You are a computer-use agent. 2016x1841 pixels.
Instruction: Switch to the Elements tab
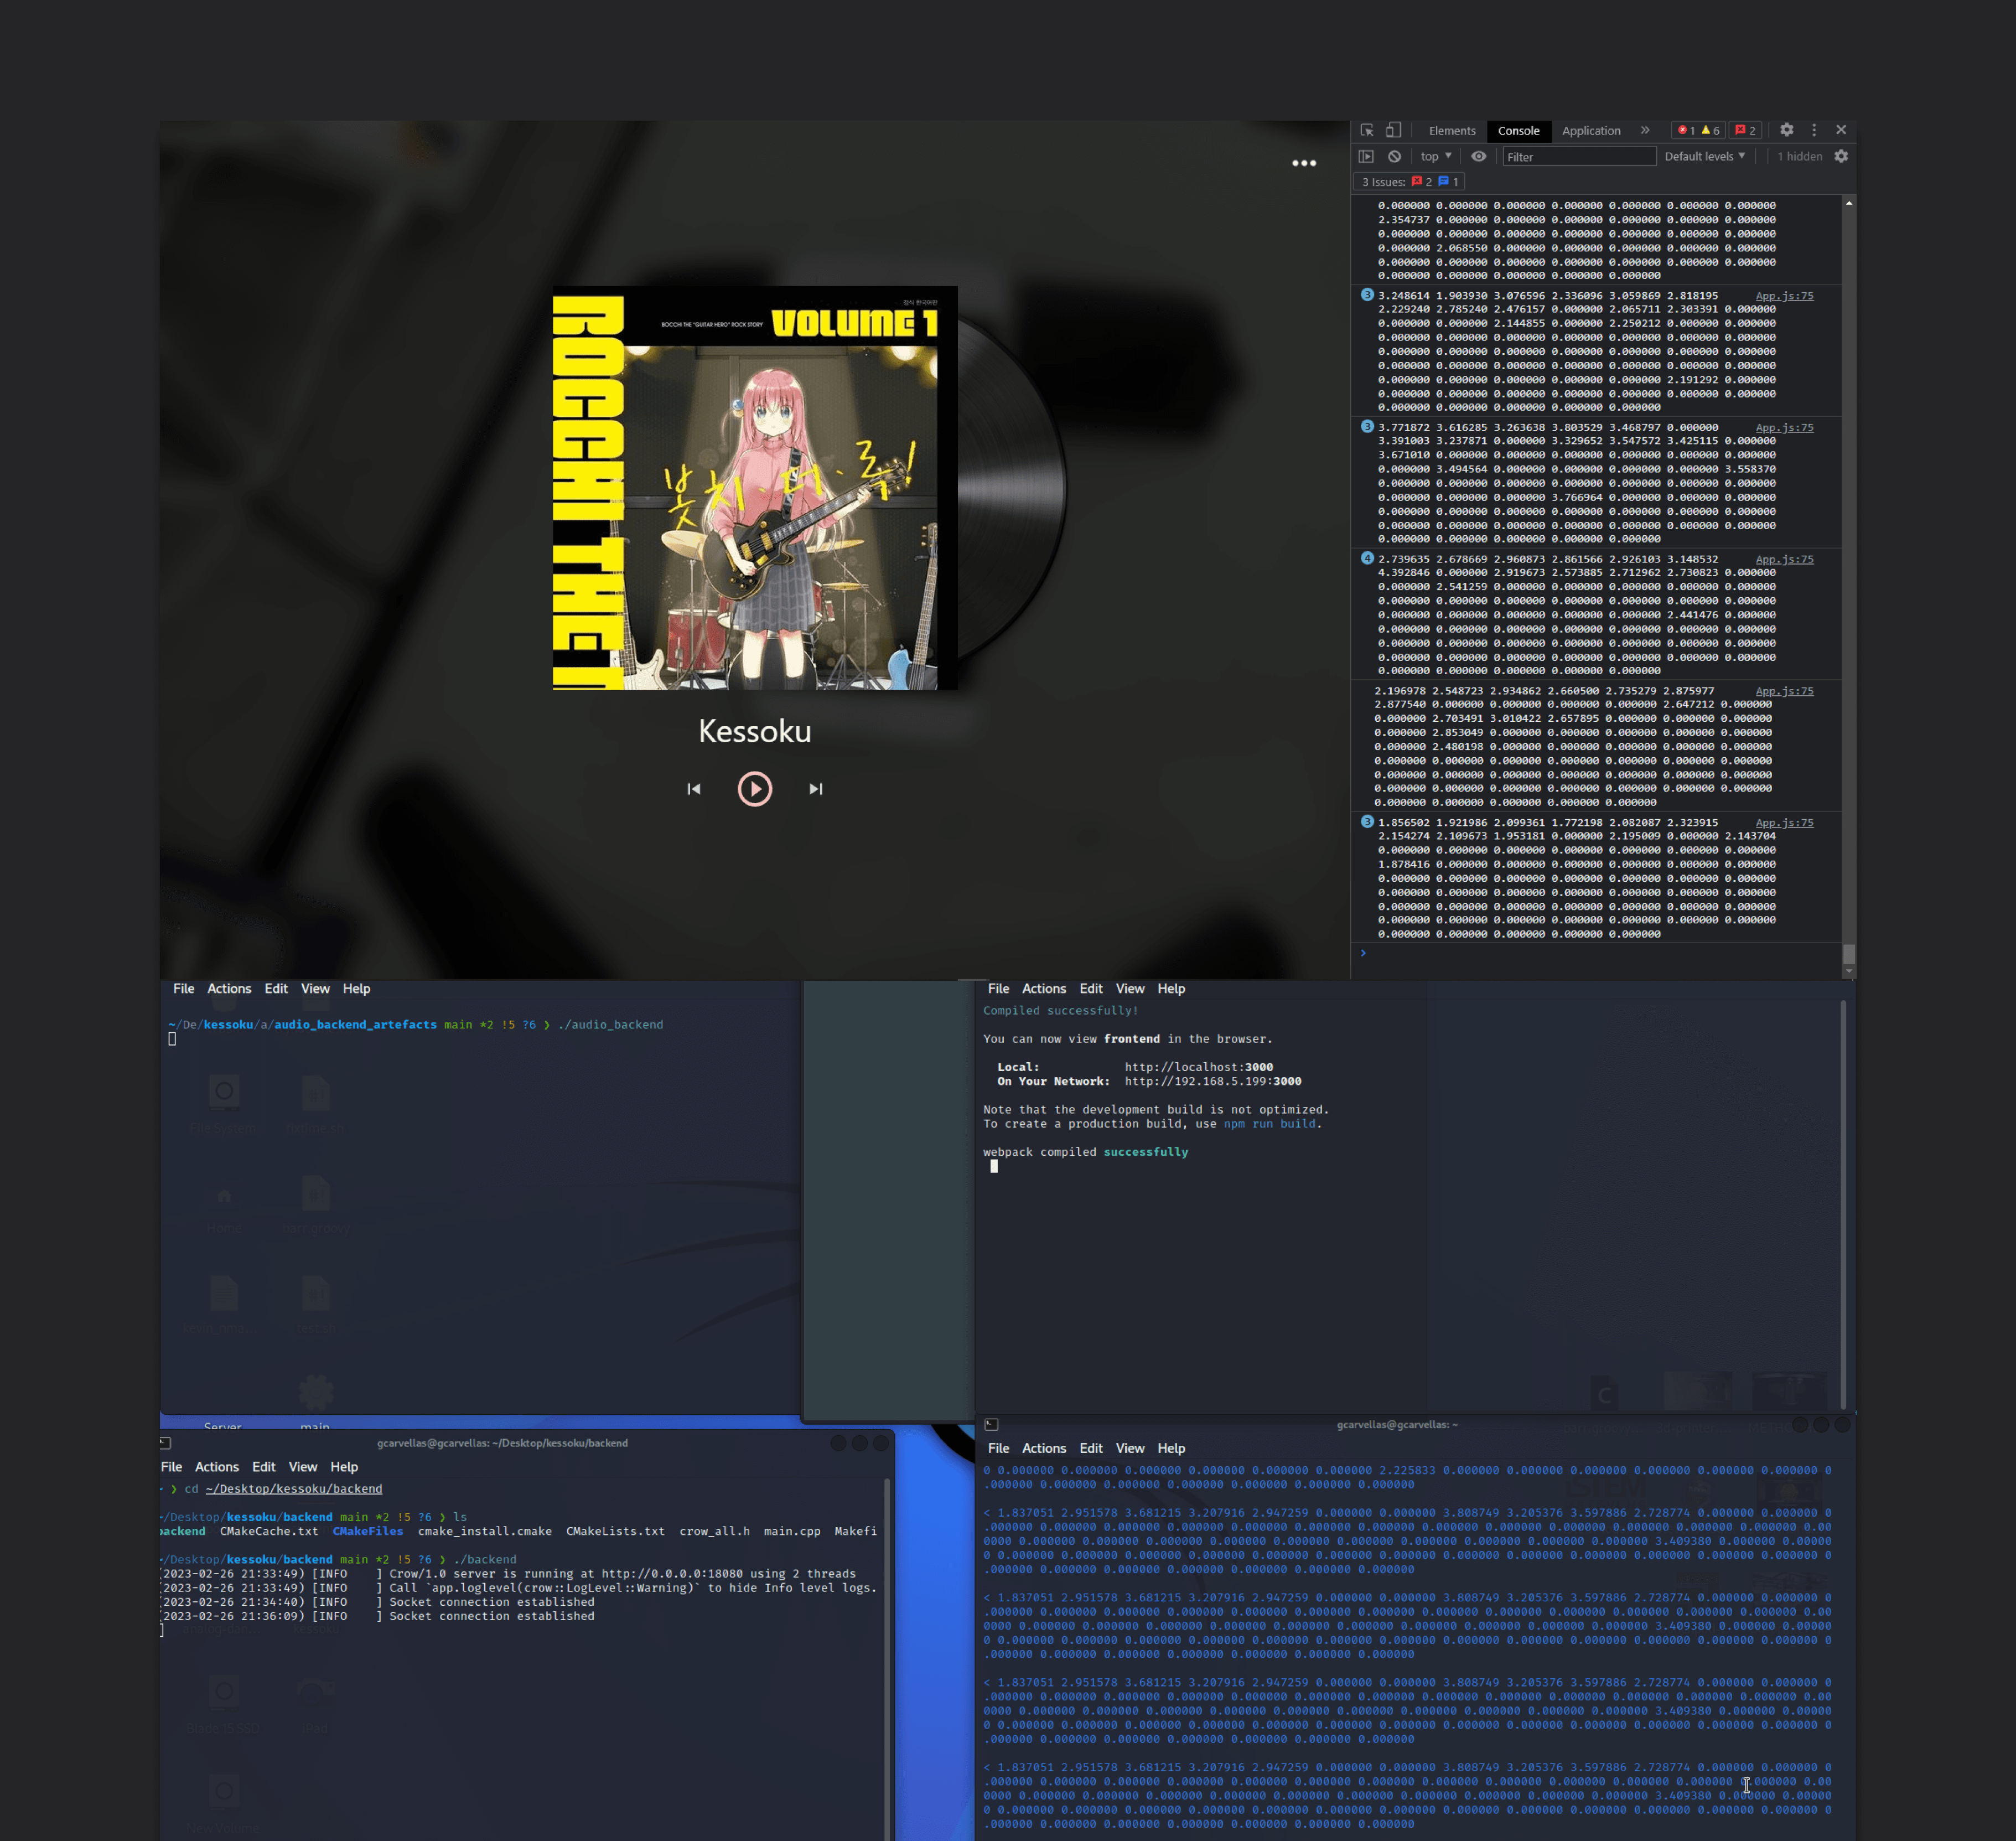[1451, 131]
